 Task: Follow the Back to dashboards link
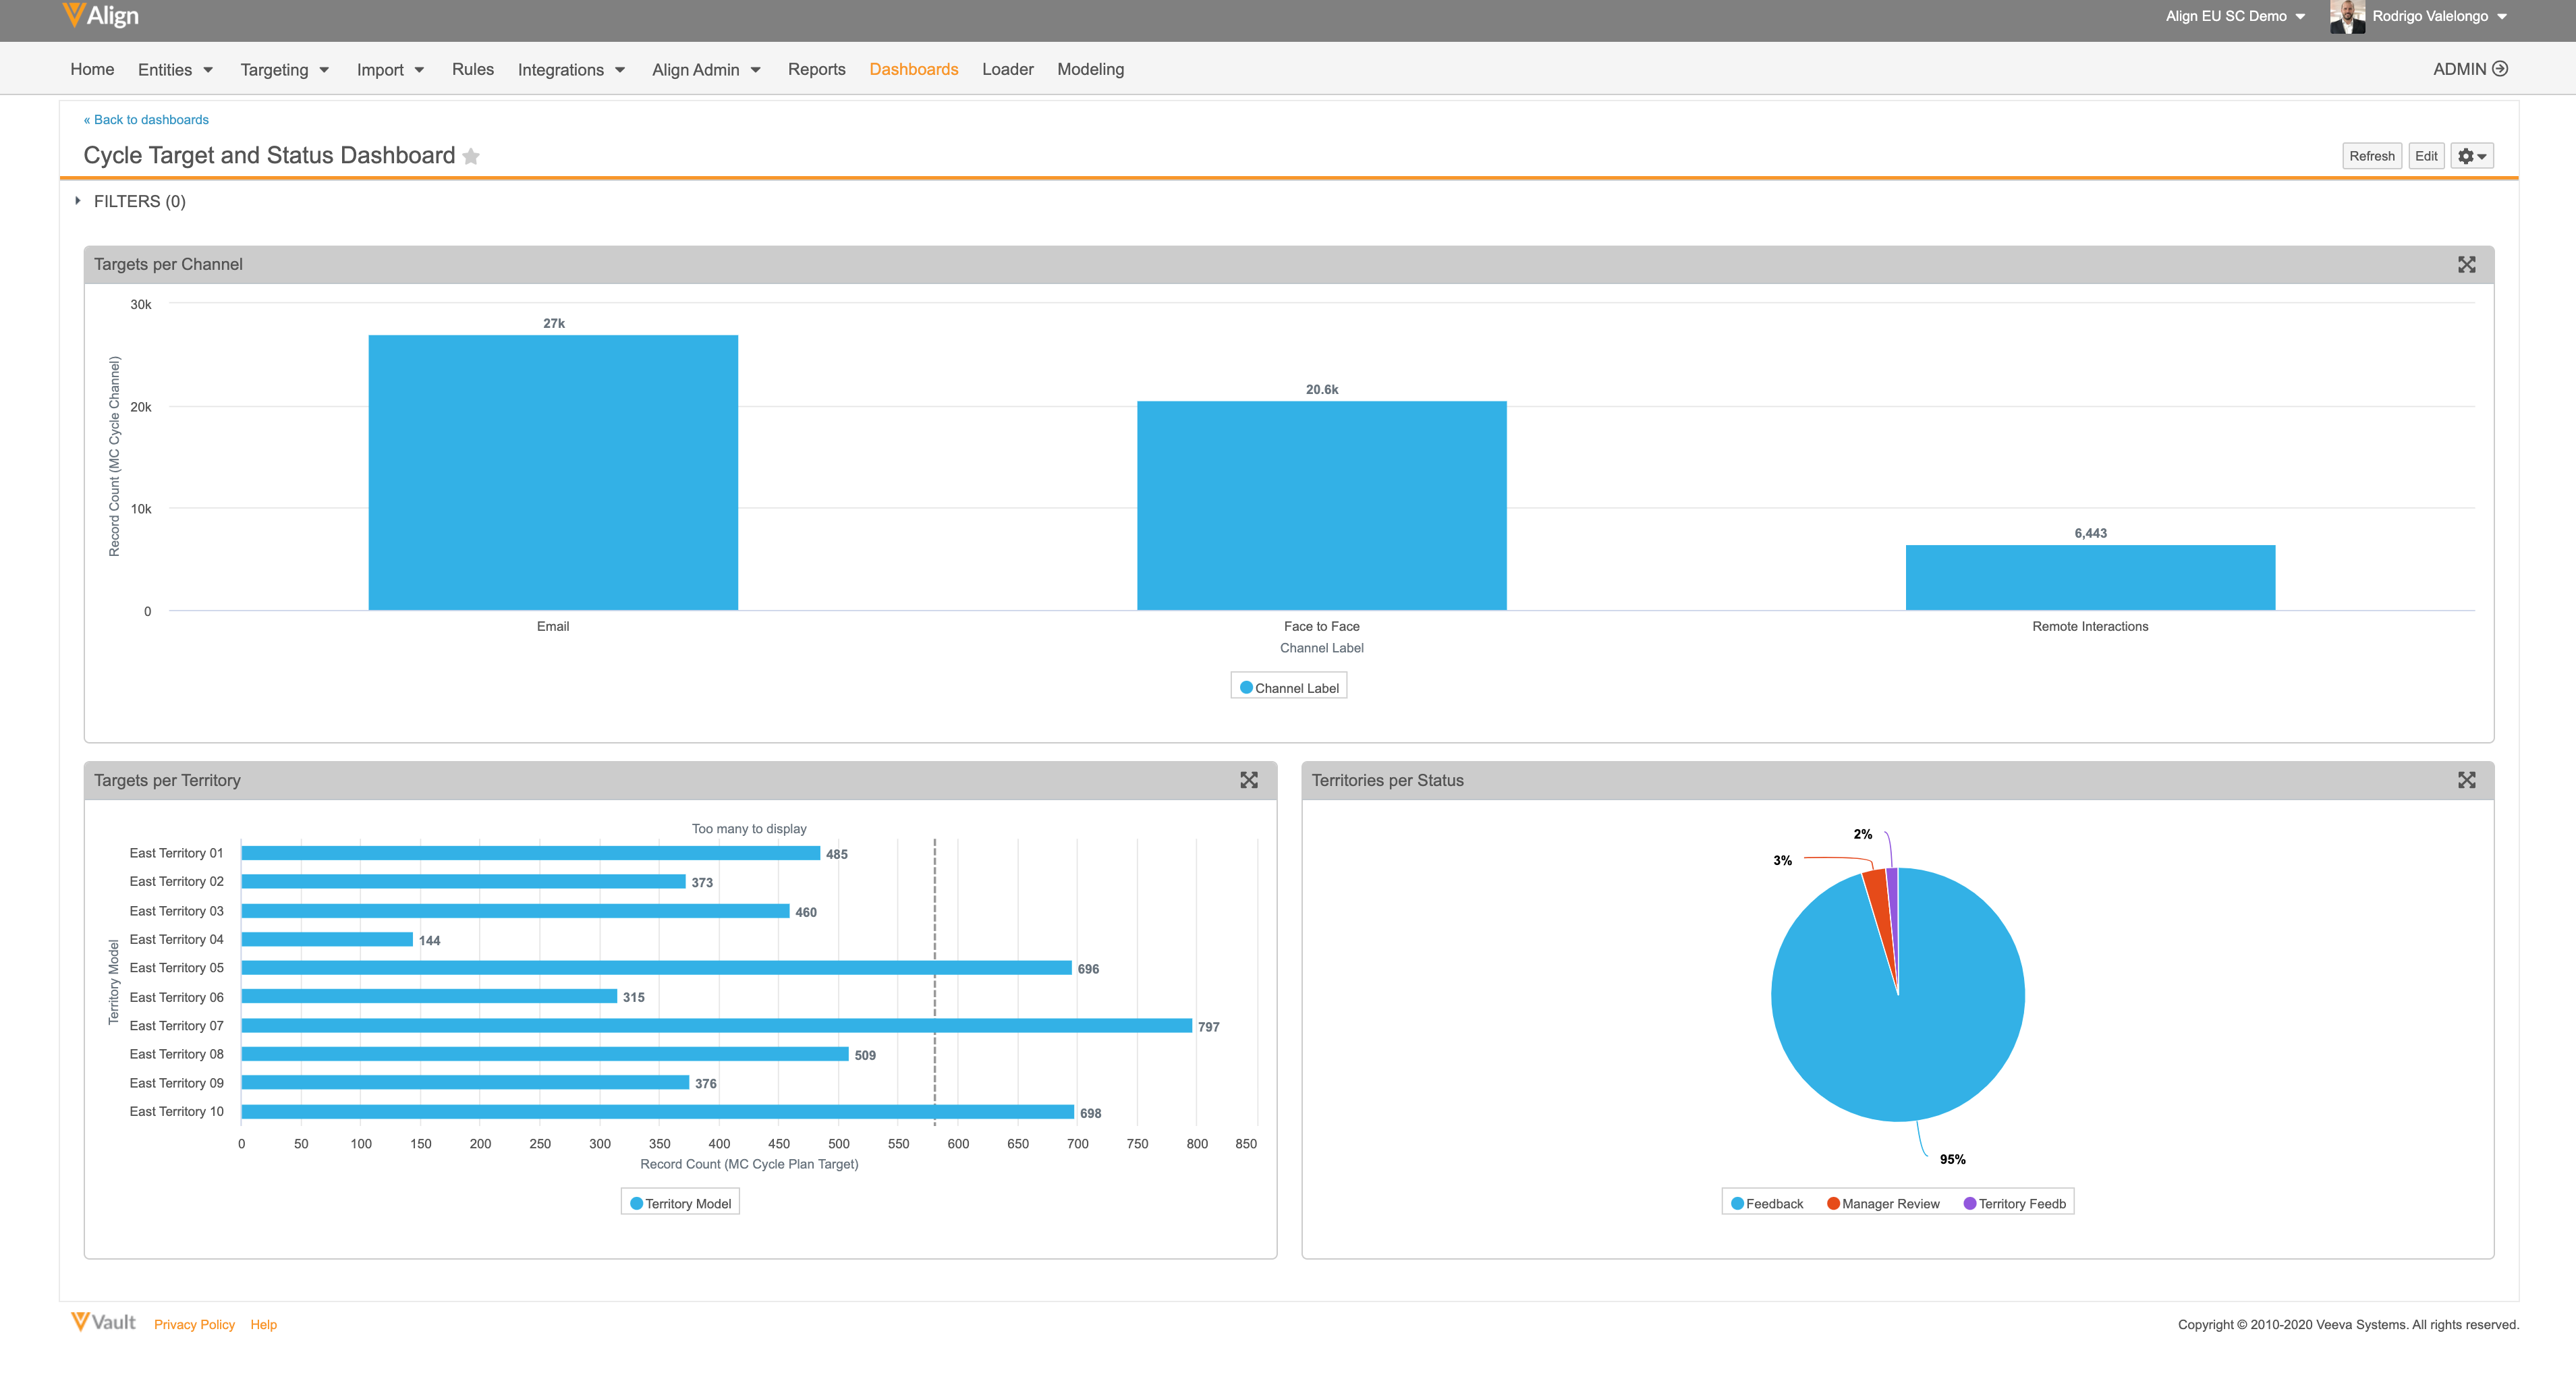point(146,119)
